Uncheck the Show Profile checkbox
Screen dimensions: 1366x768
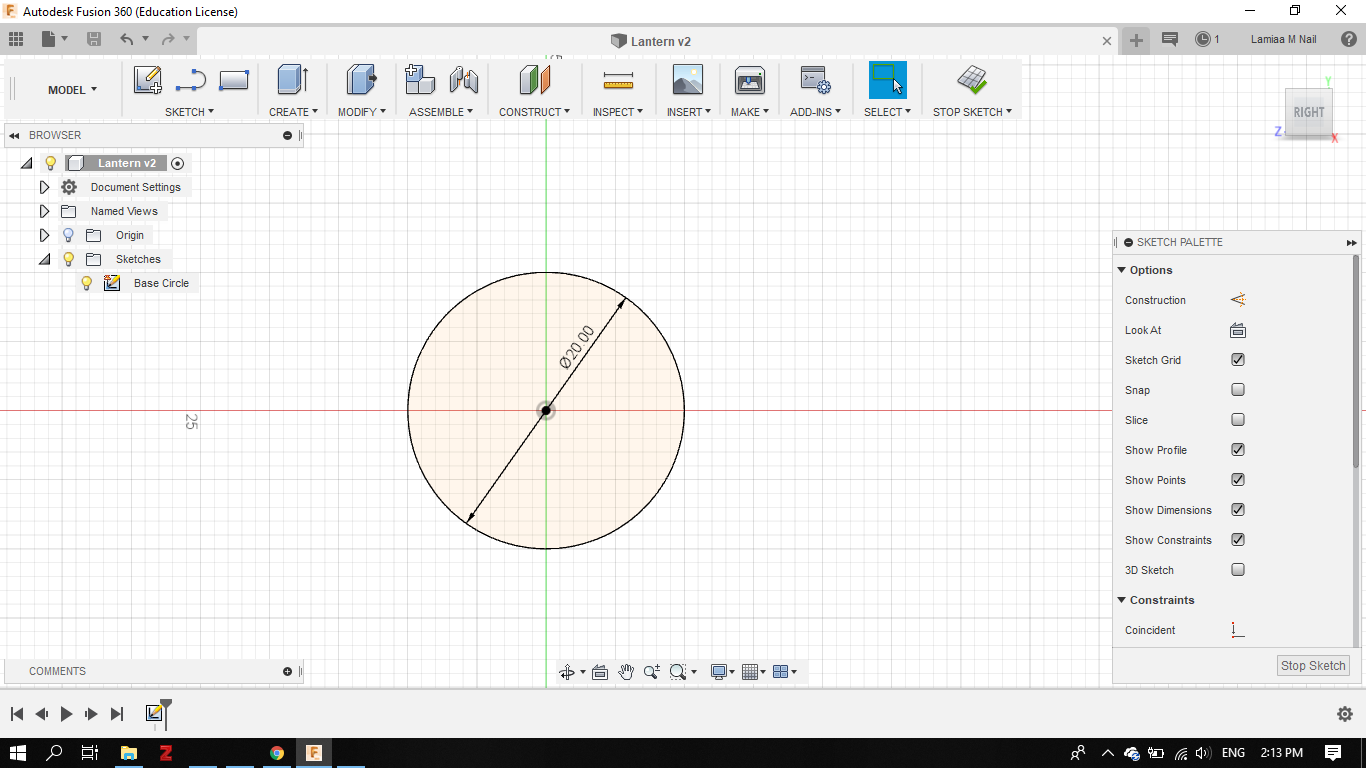tap(1238, 450)
